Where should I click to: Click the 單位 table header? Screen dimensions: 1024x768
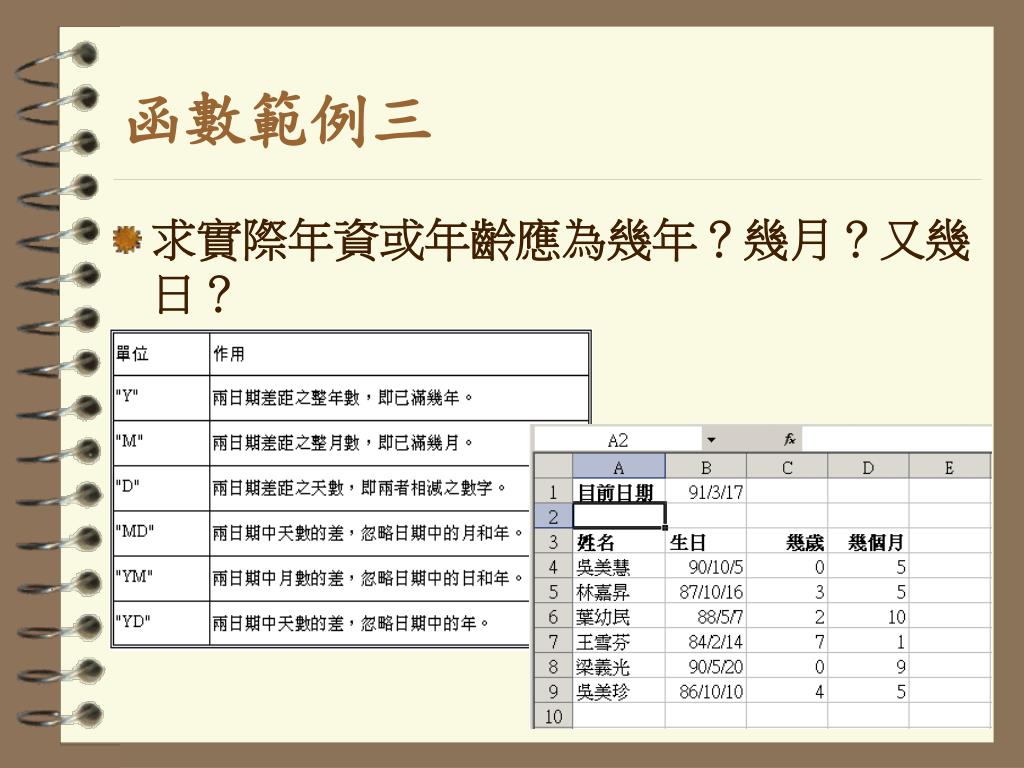161,354
